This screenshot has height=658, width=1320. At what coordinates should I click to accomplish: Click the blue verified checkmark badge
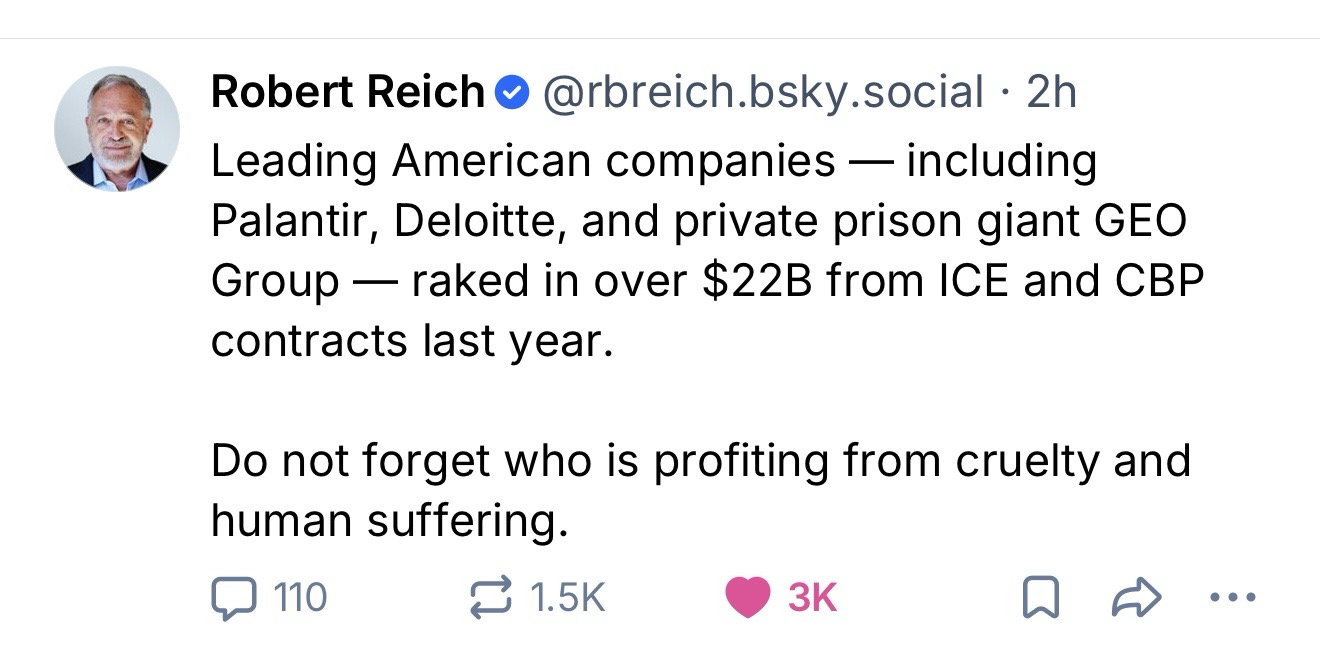click(x=513, y=93)
